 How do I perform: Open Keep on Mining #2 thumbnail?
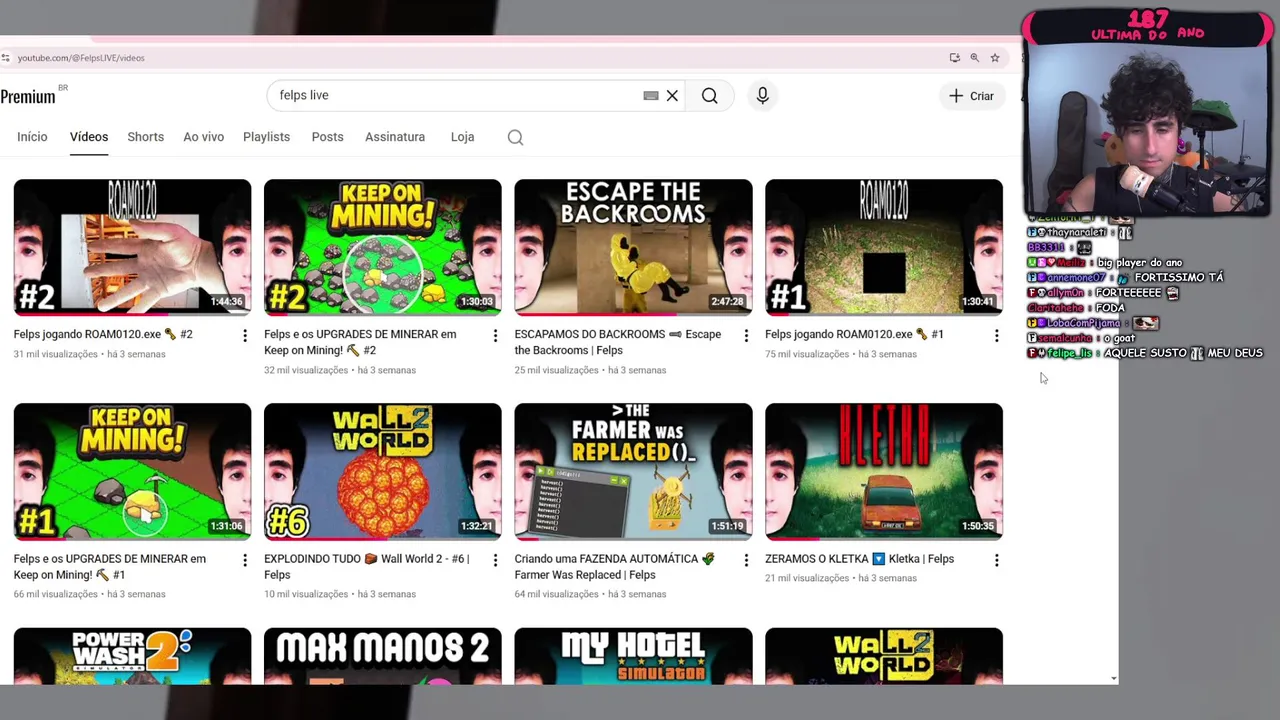pos(383,247)
